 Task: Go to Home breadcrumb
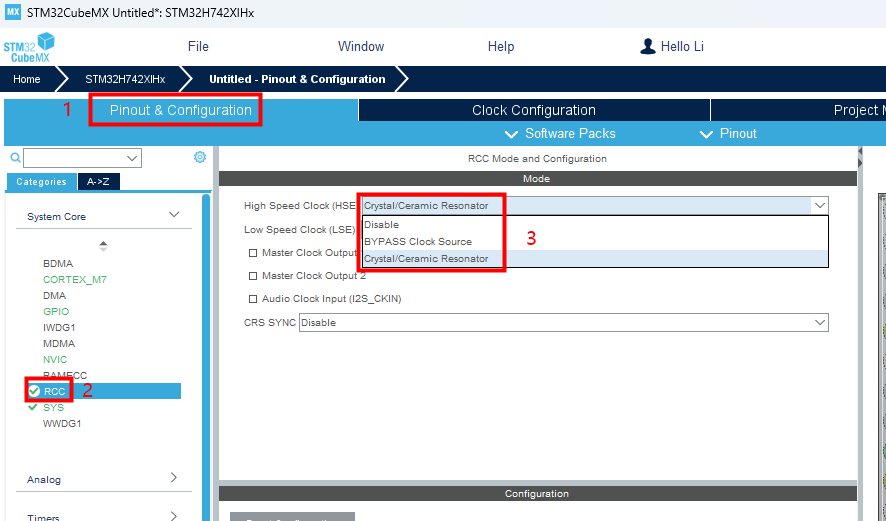click(27, 79)
